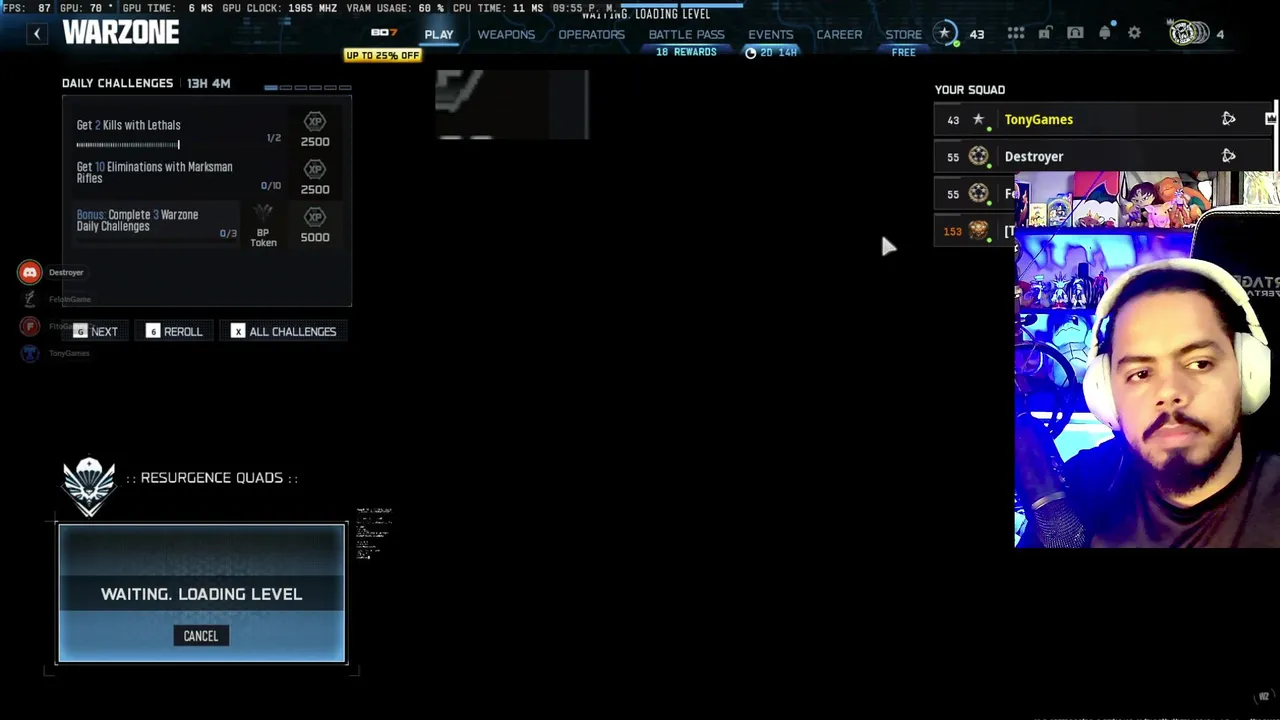This screenshot has width=1280, height=720.
Task: Click the DAILY CHALLENGES heading
Action: click(x=117, y=83)
